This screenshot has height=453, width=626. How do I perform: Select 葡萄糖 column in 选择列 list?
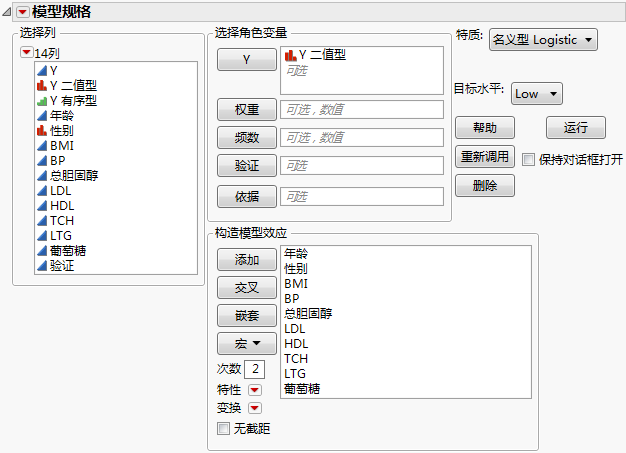(x=116, y=251)
